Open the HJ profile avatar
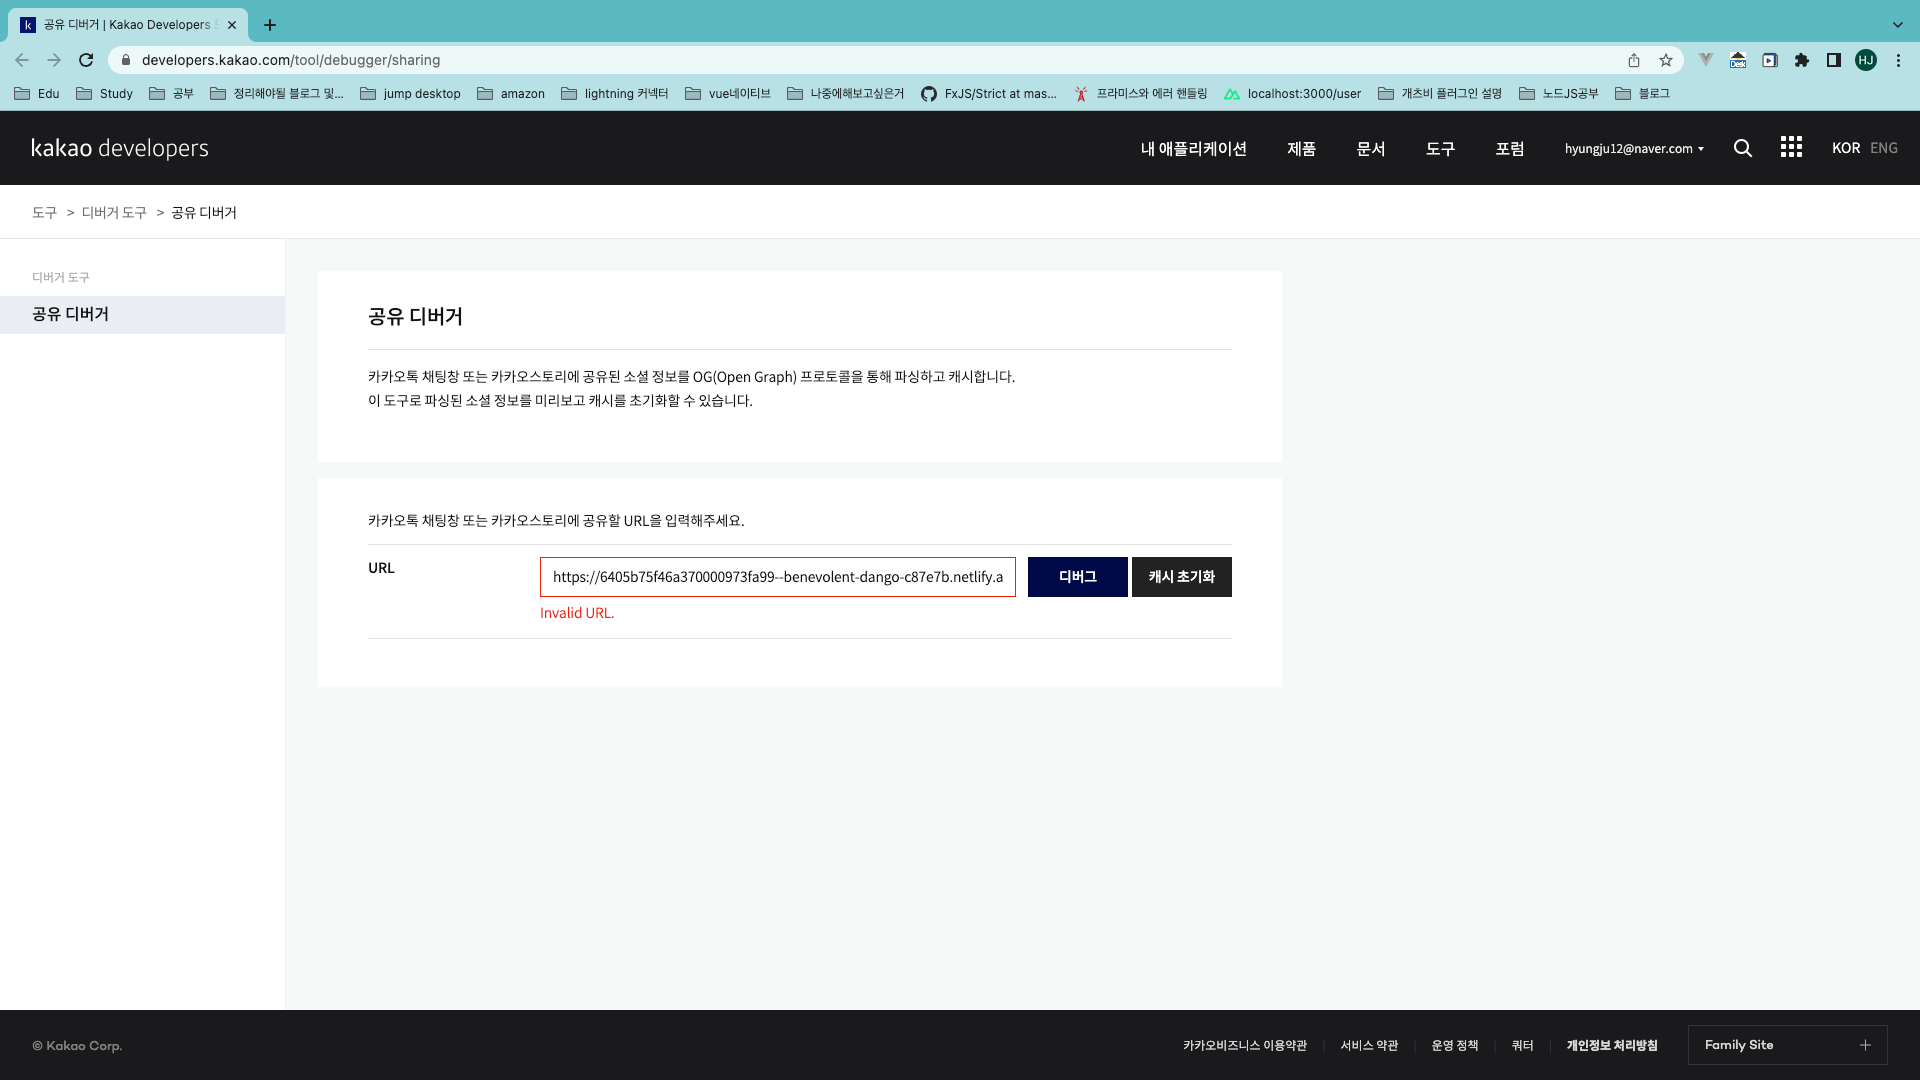 (x=1866, y=60)
